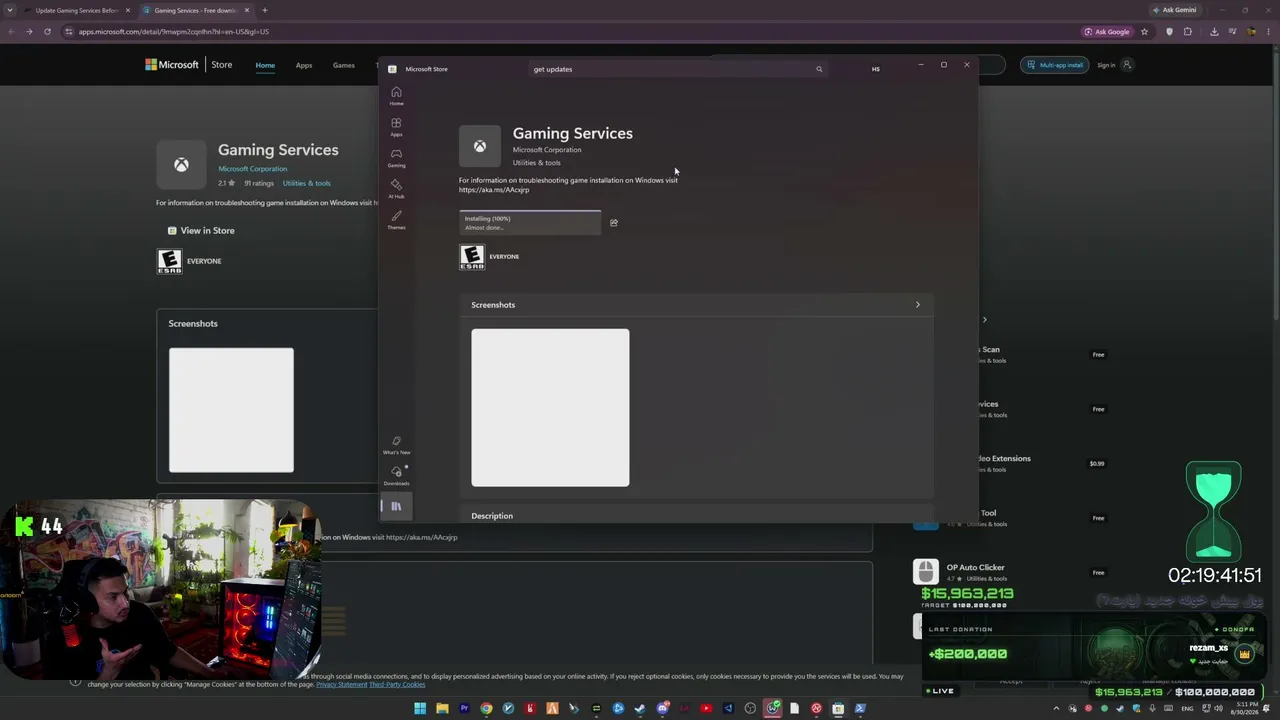Click the search field containing 'get updates'

click(x=678, y=69)
